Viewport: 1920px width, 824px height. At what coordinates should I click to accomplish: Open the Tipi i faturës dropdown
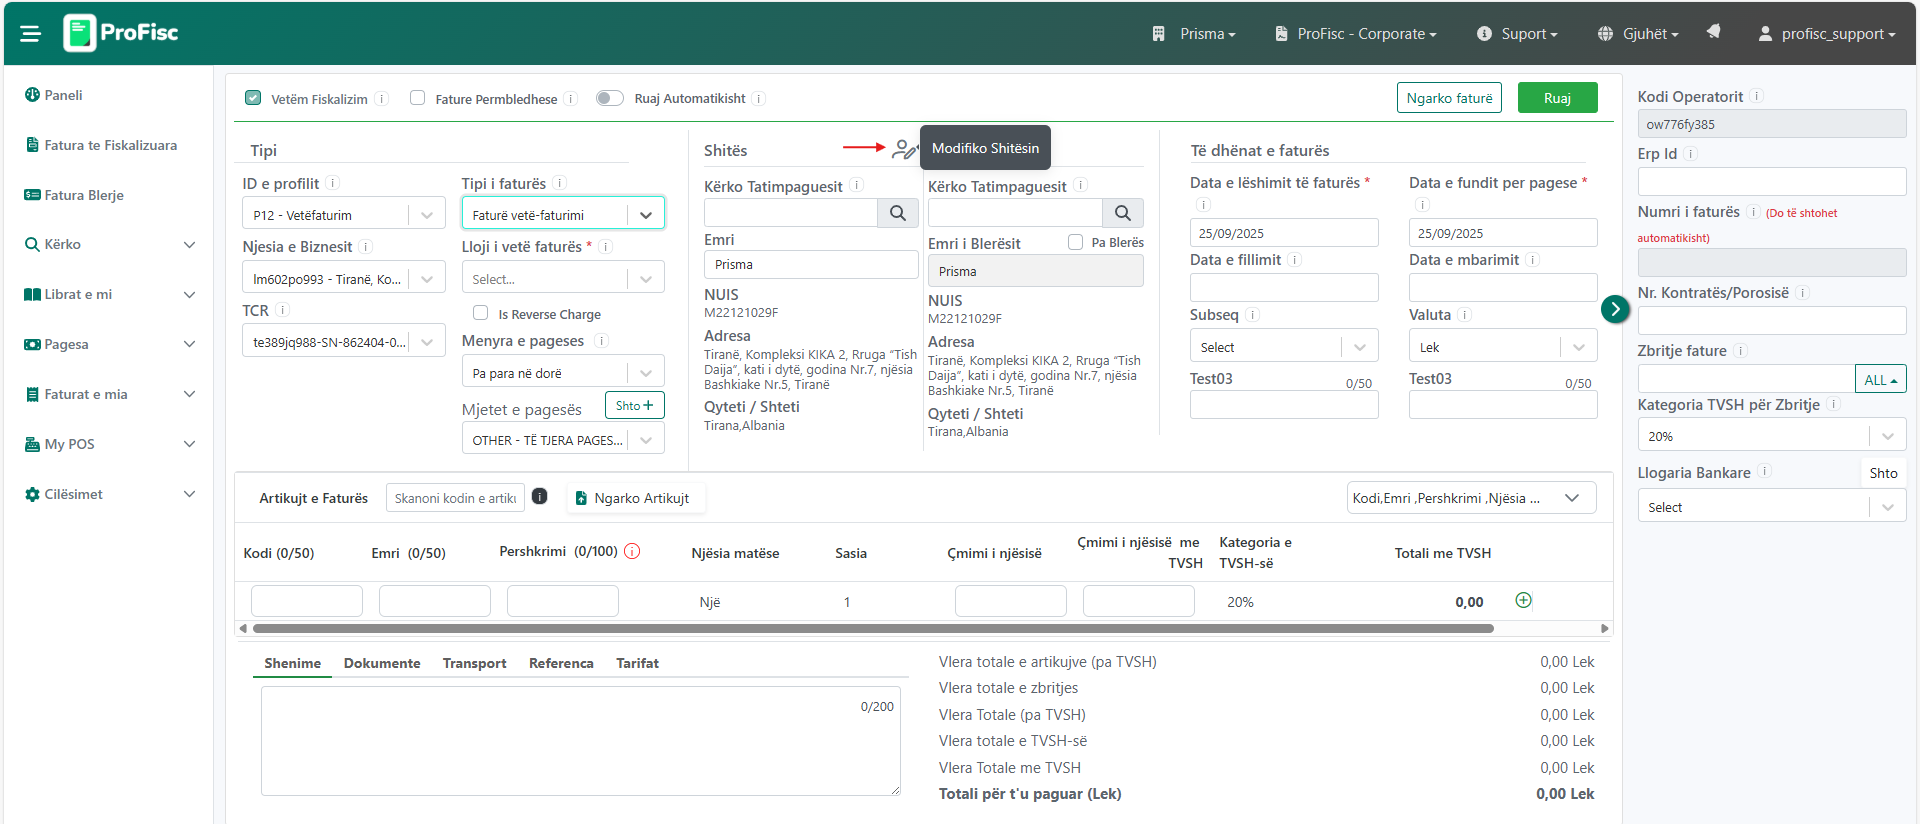pyautogui.click(x=562, y=214)
